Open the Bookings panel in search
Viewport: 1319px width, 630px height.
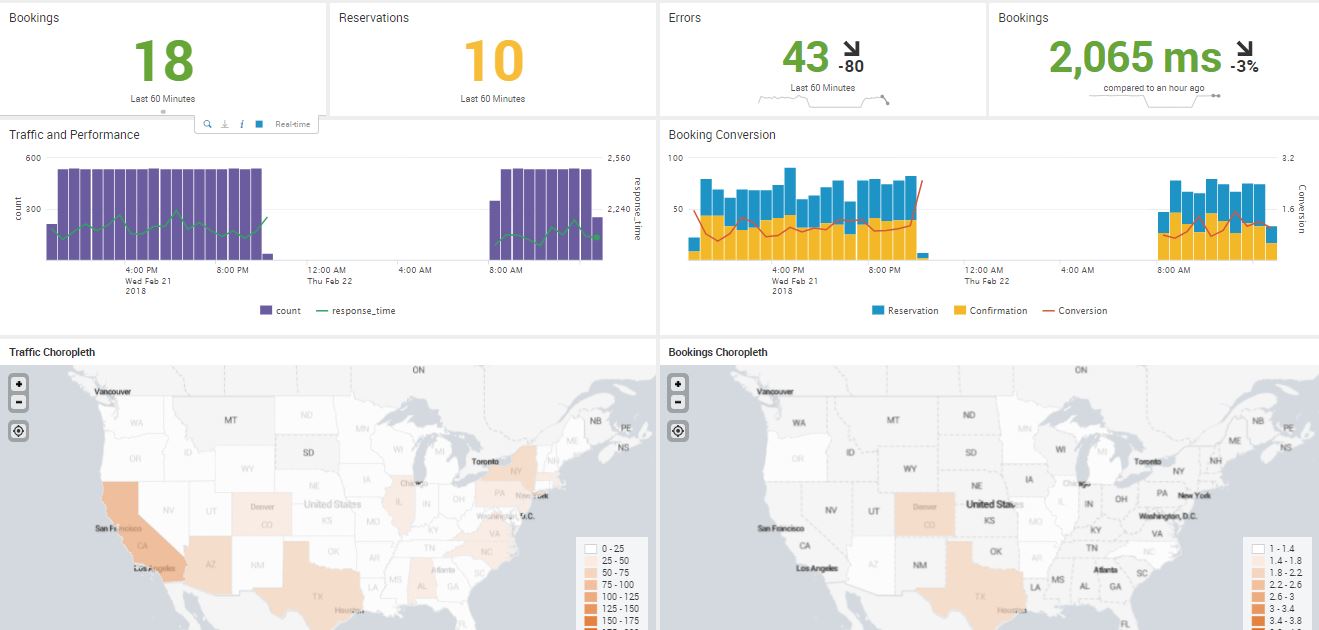tap(207, 124)
